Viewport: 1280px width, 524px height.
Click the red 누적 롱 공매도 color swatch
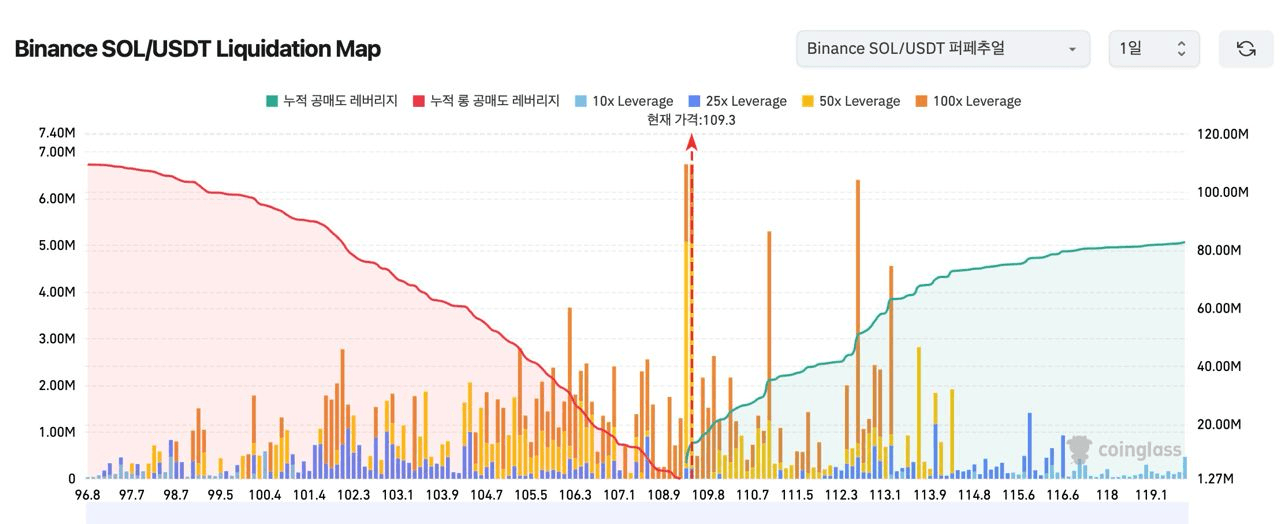(x=418, y=101)
